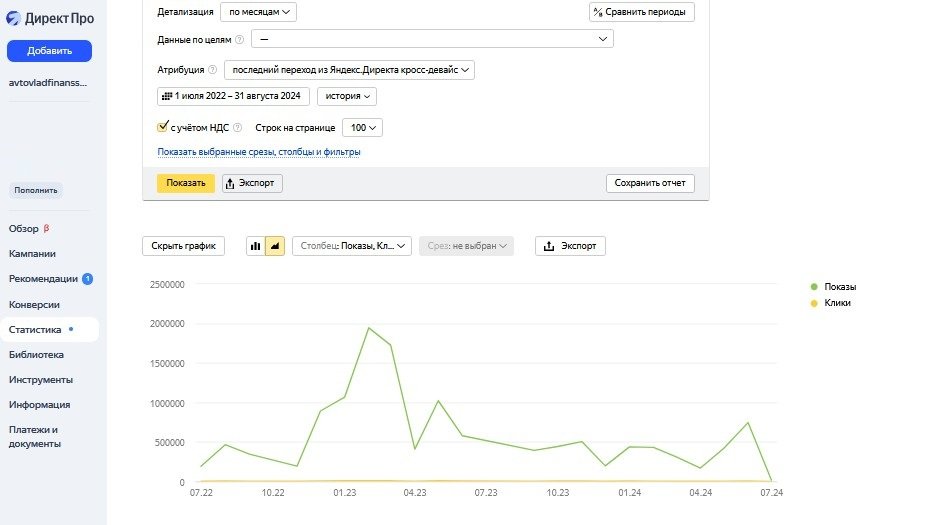Click the Сравнить периоды button
The width and height of the screenshot is (951, 525).
point(641,12)
